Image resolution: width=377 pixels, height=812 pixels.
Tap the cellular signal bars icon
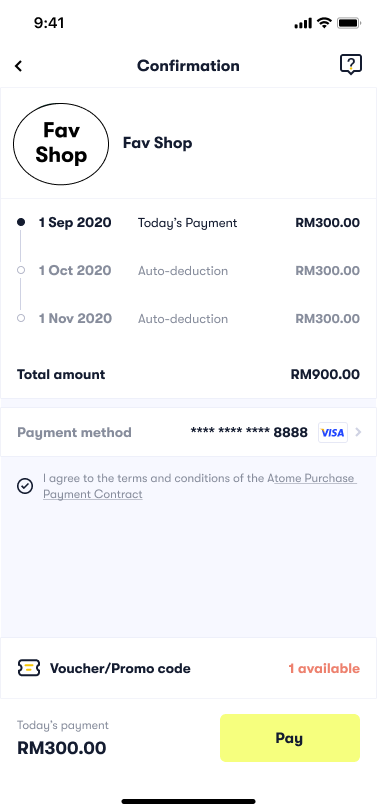coord(303,23)
